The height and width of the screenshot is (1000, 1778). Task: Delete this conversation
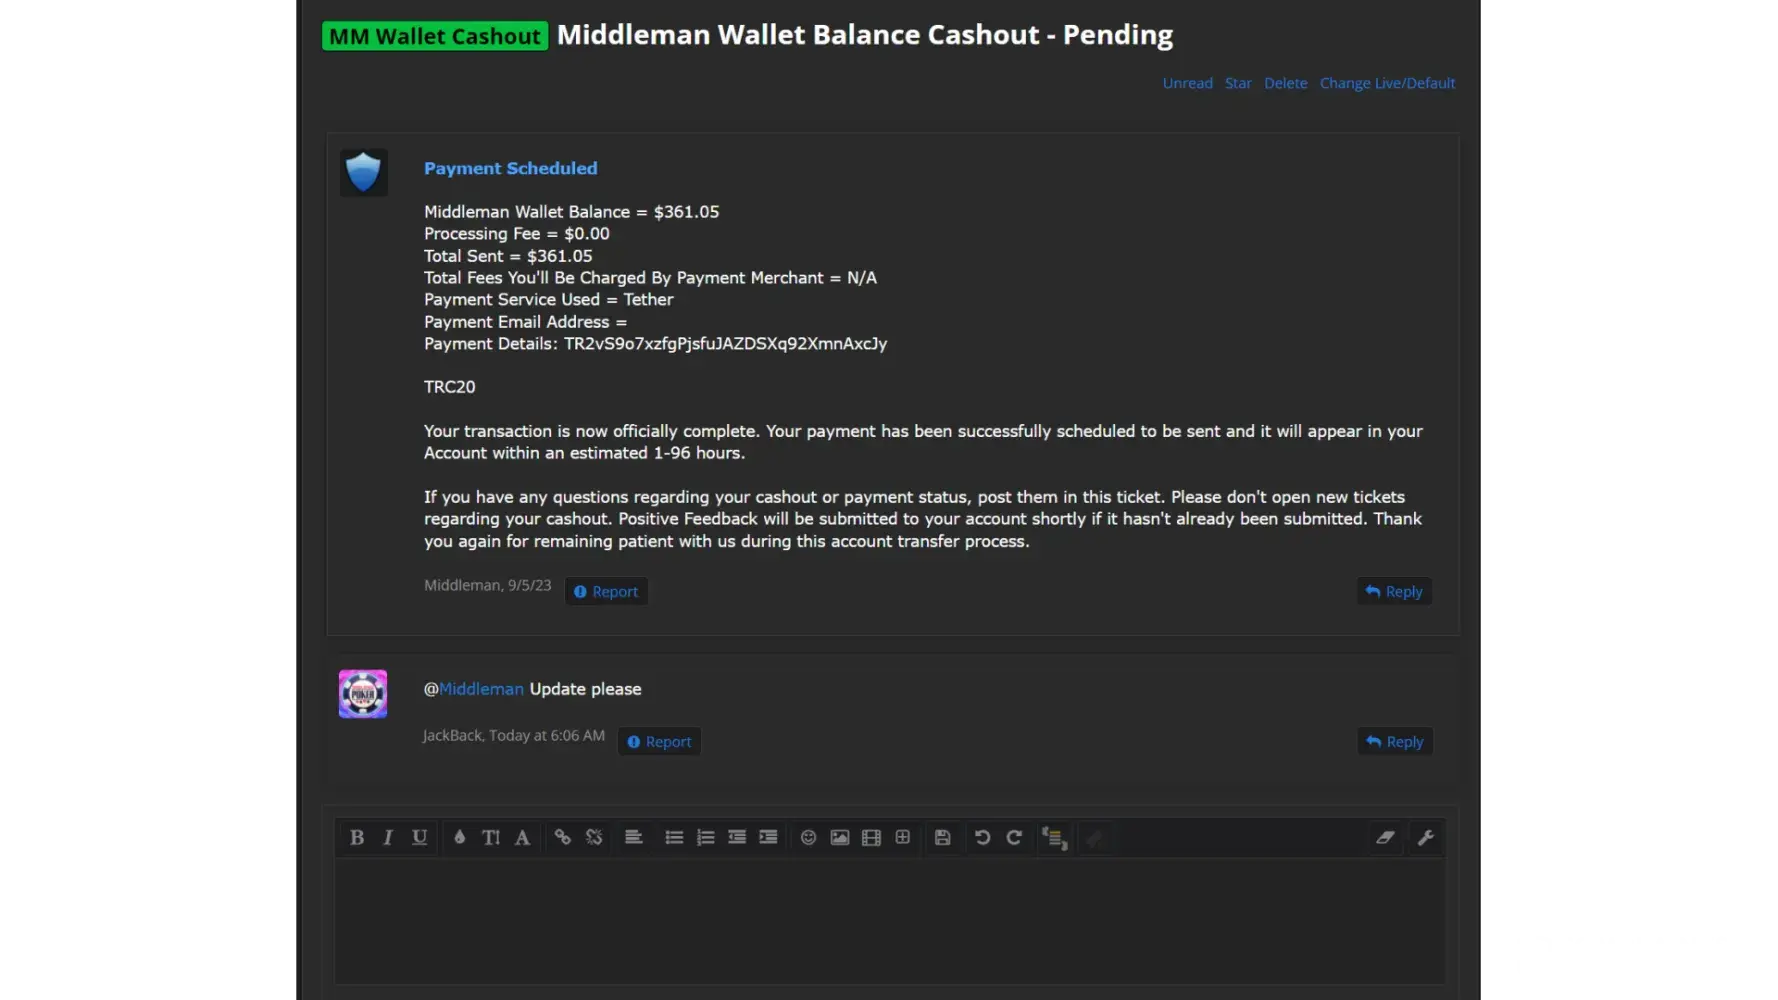coord(1286,83)
